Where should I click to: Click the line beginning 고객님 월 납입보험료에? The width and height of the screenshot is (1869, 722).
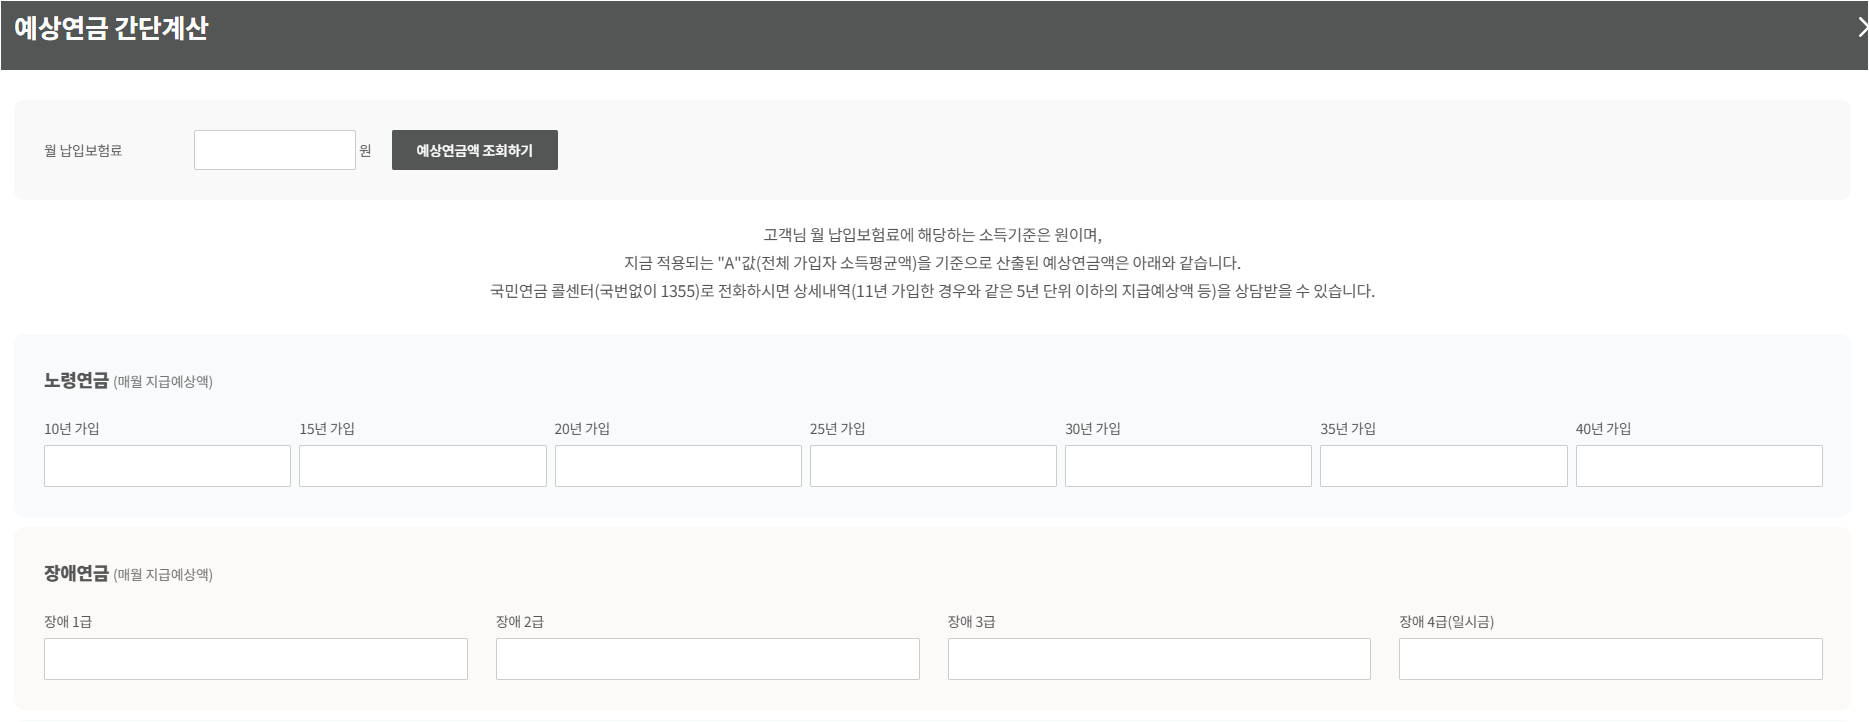tap(932, 235)
